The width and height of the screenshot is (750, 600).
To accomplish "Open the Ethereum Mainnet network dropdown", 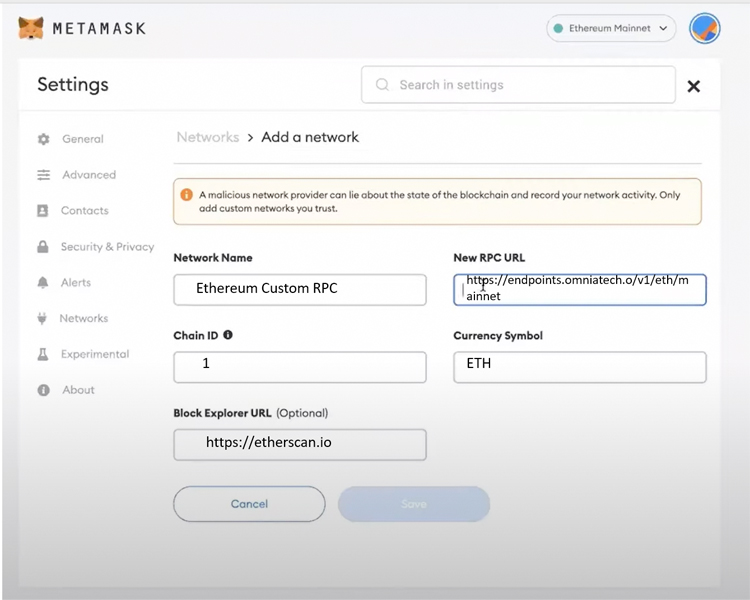I will pos(611,28).
